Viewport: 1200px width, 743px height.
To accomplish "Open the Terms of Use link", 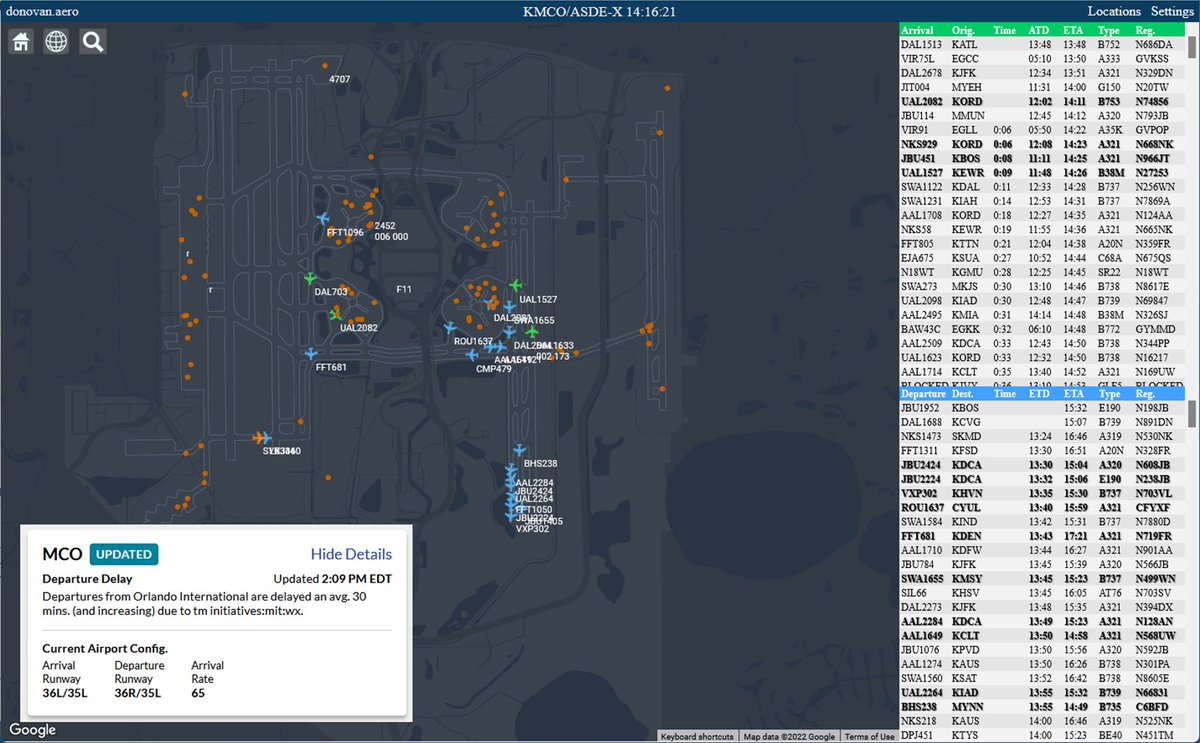I will tap(868, 737).
